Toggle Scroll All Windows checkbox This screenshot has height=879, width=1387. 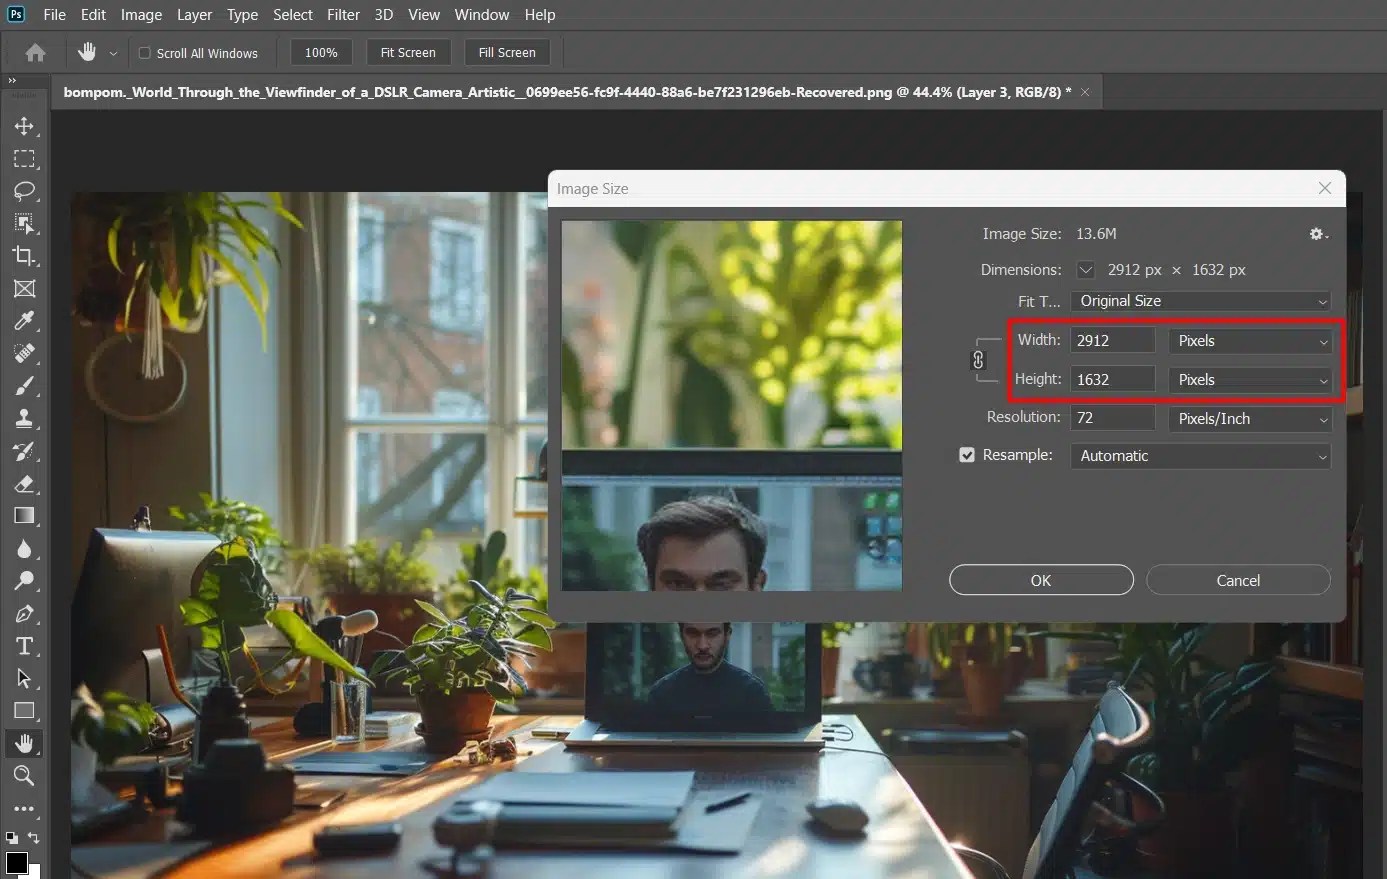click(144, 53)
